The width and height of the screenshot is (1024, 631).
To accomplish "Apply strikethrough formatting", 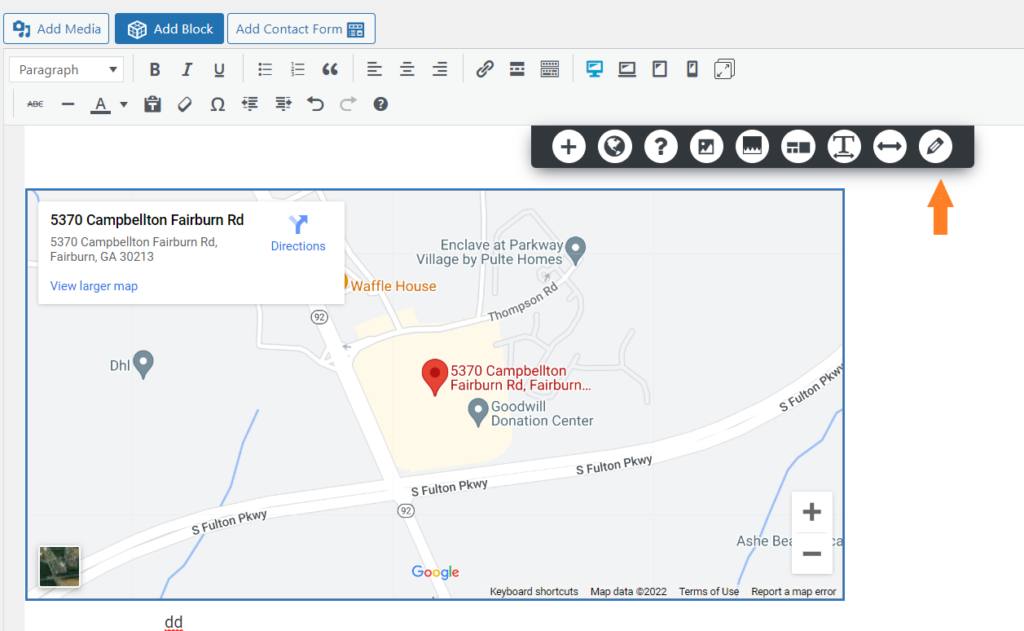I will pos(35,104).
